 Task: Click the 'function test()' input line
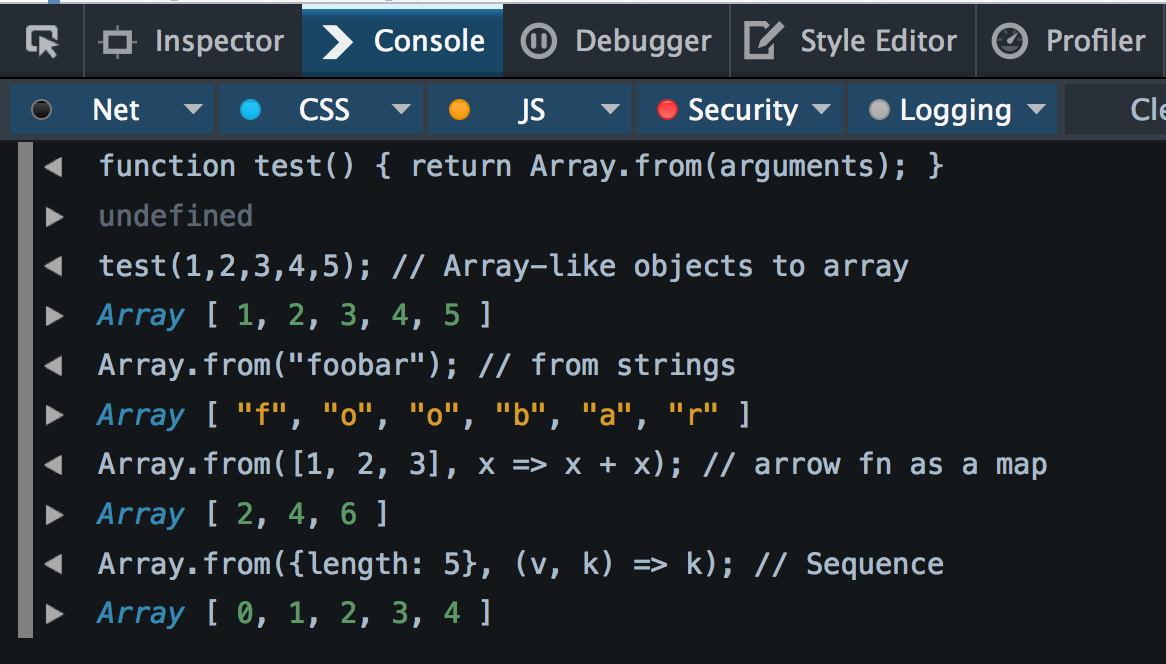pos(521,167)
